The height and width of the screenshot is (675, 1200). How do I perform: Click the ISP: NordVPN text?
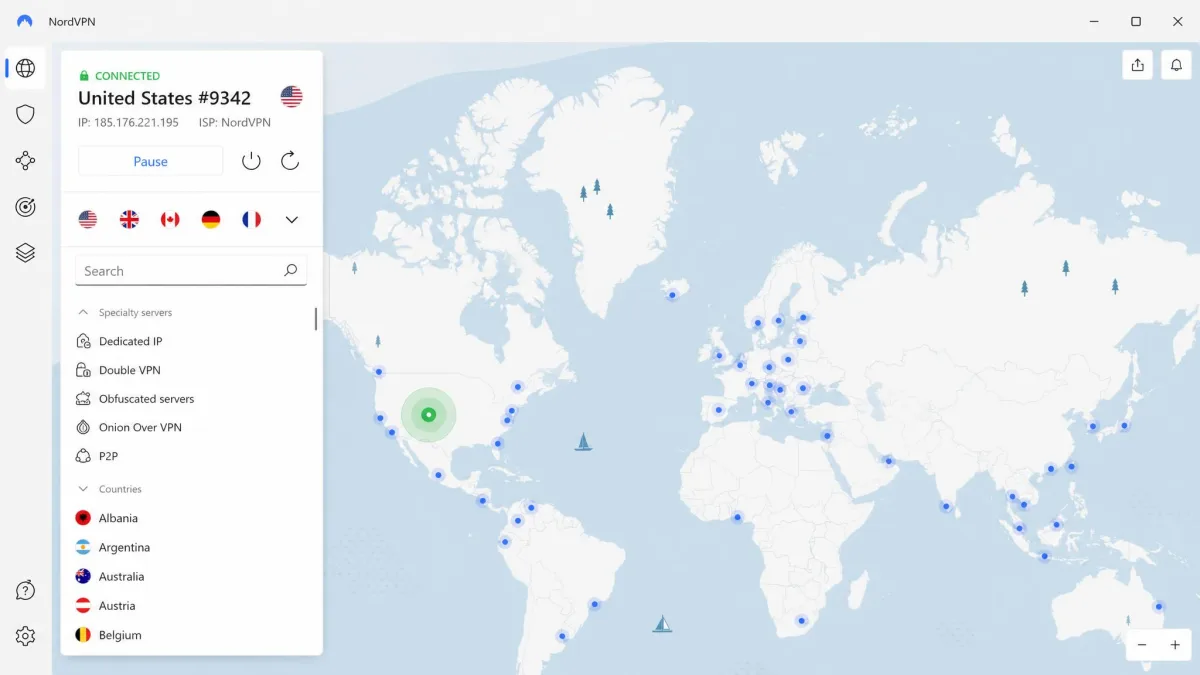235,122
